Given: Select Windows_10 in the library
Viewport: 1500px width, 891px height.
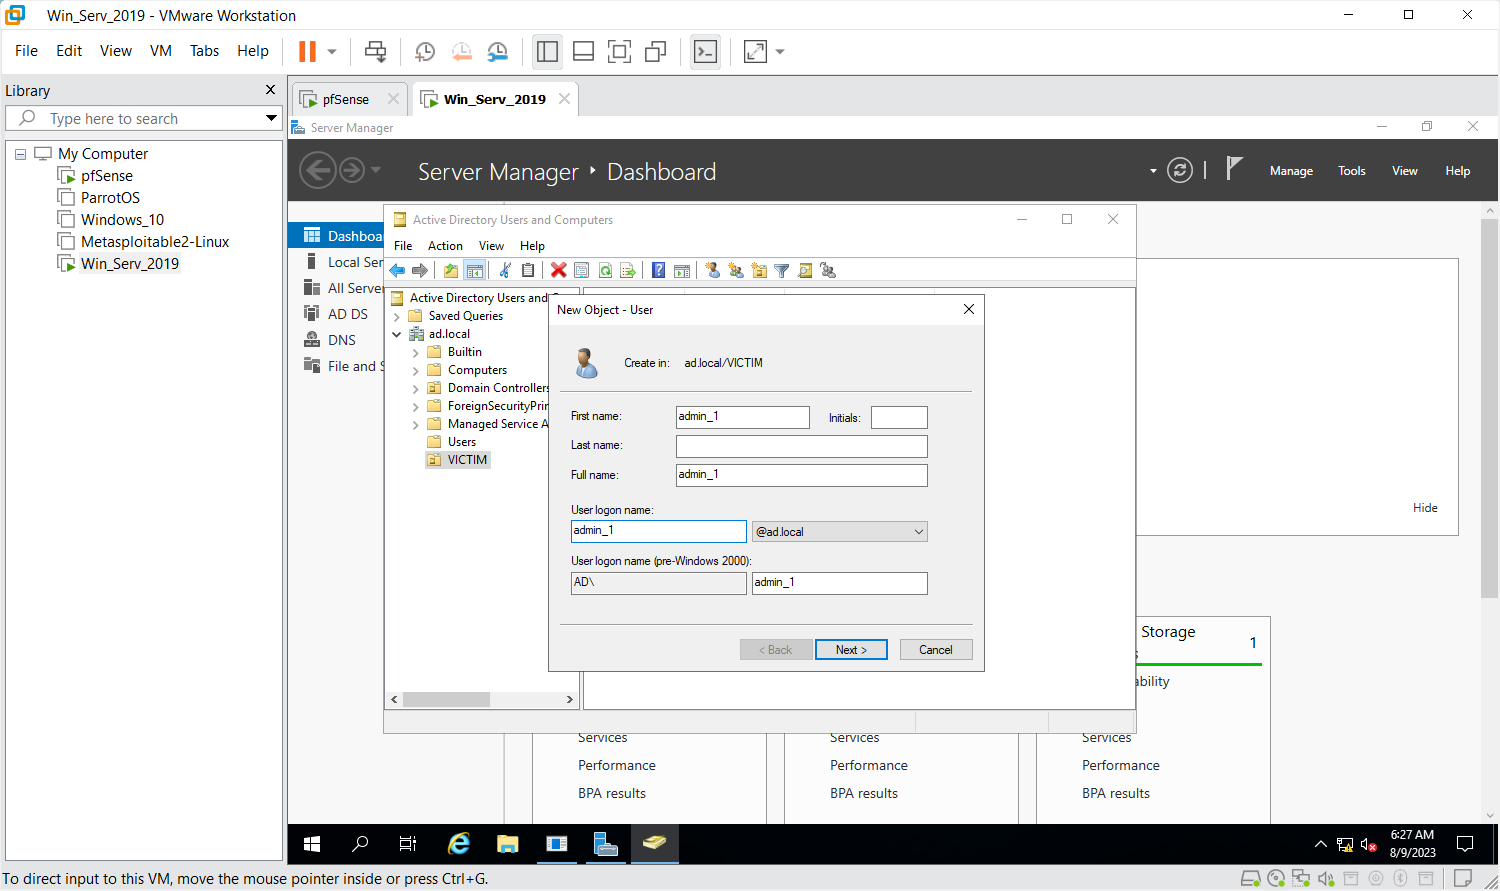Looking at the screenshot, I should [x=122, y=220].
